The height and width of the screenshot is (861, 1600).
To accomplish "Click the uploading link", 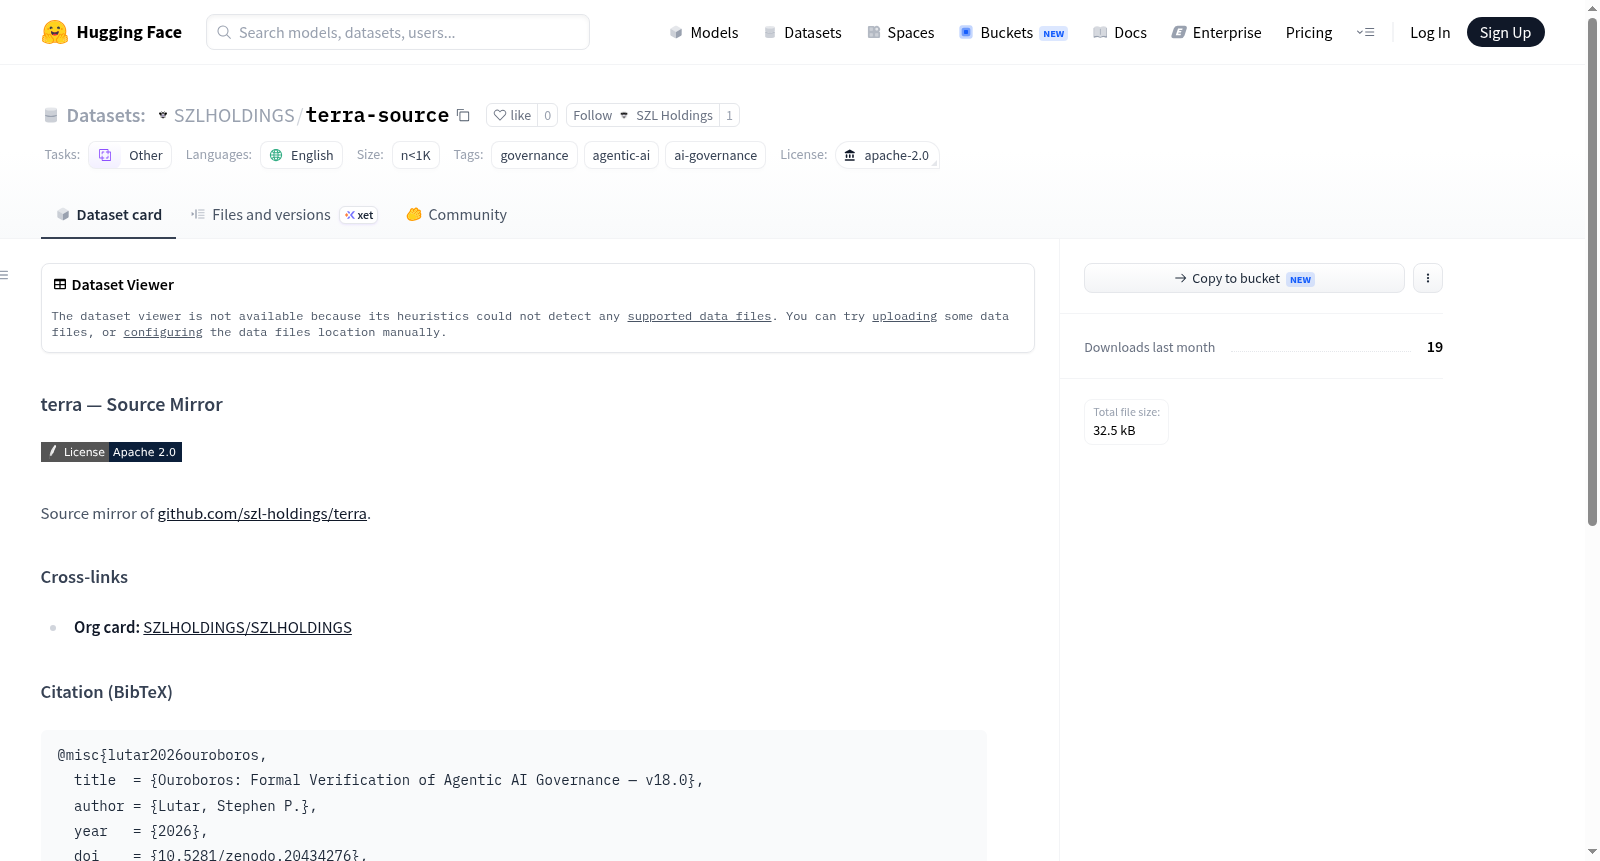I will 904,316.
